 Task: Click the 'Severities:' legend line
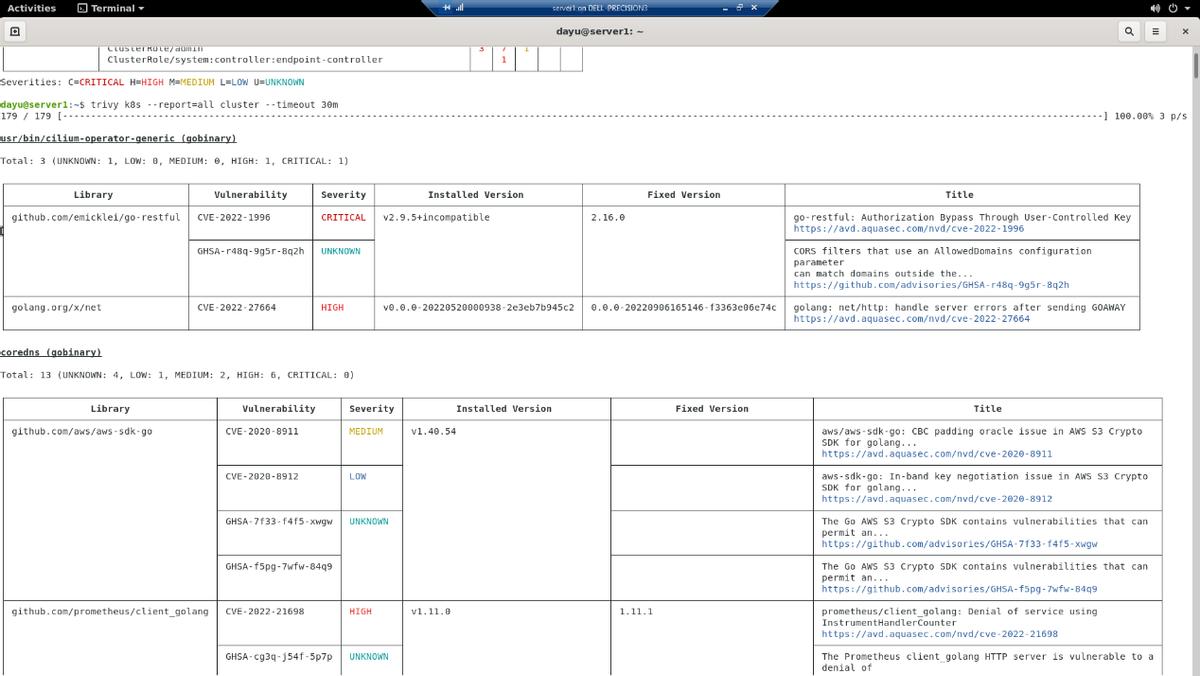point(152,82)
